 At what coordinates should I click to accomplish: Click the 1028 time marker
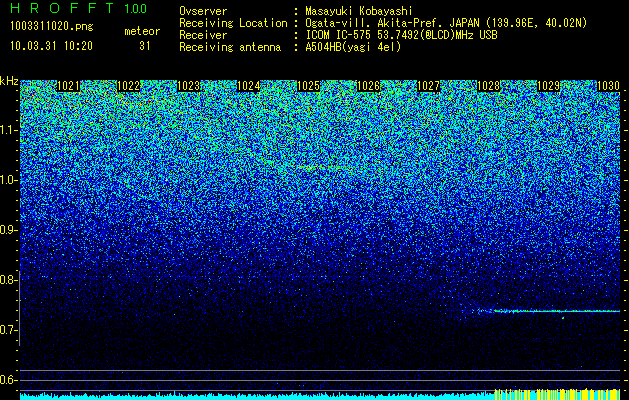point(489,86)
